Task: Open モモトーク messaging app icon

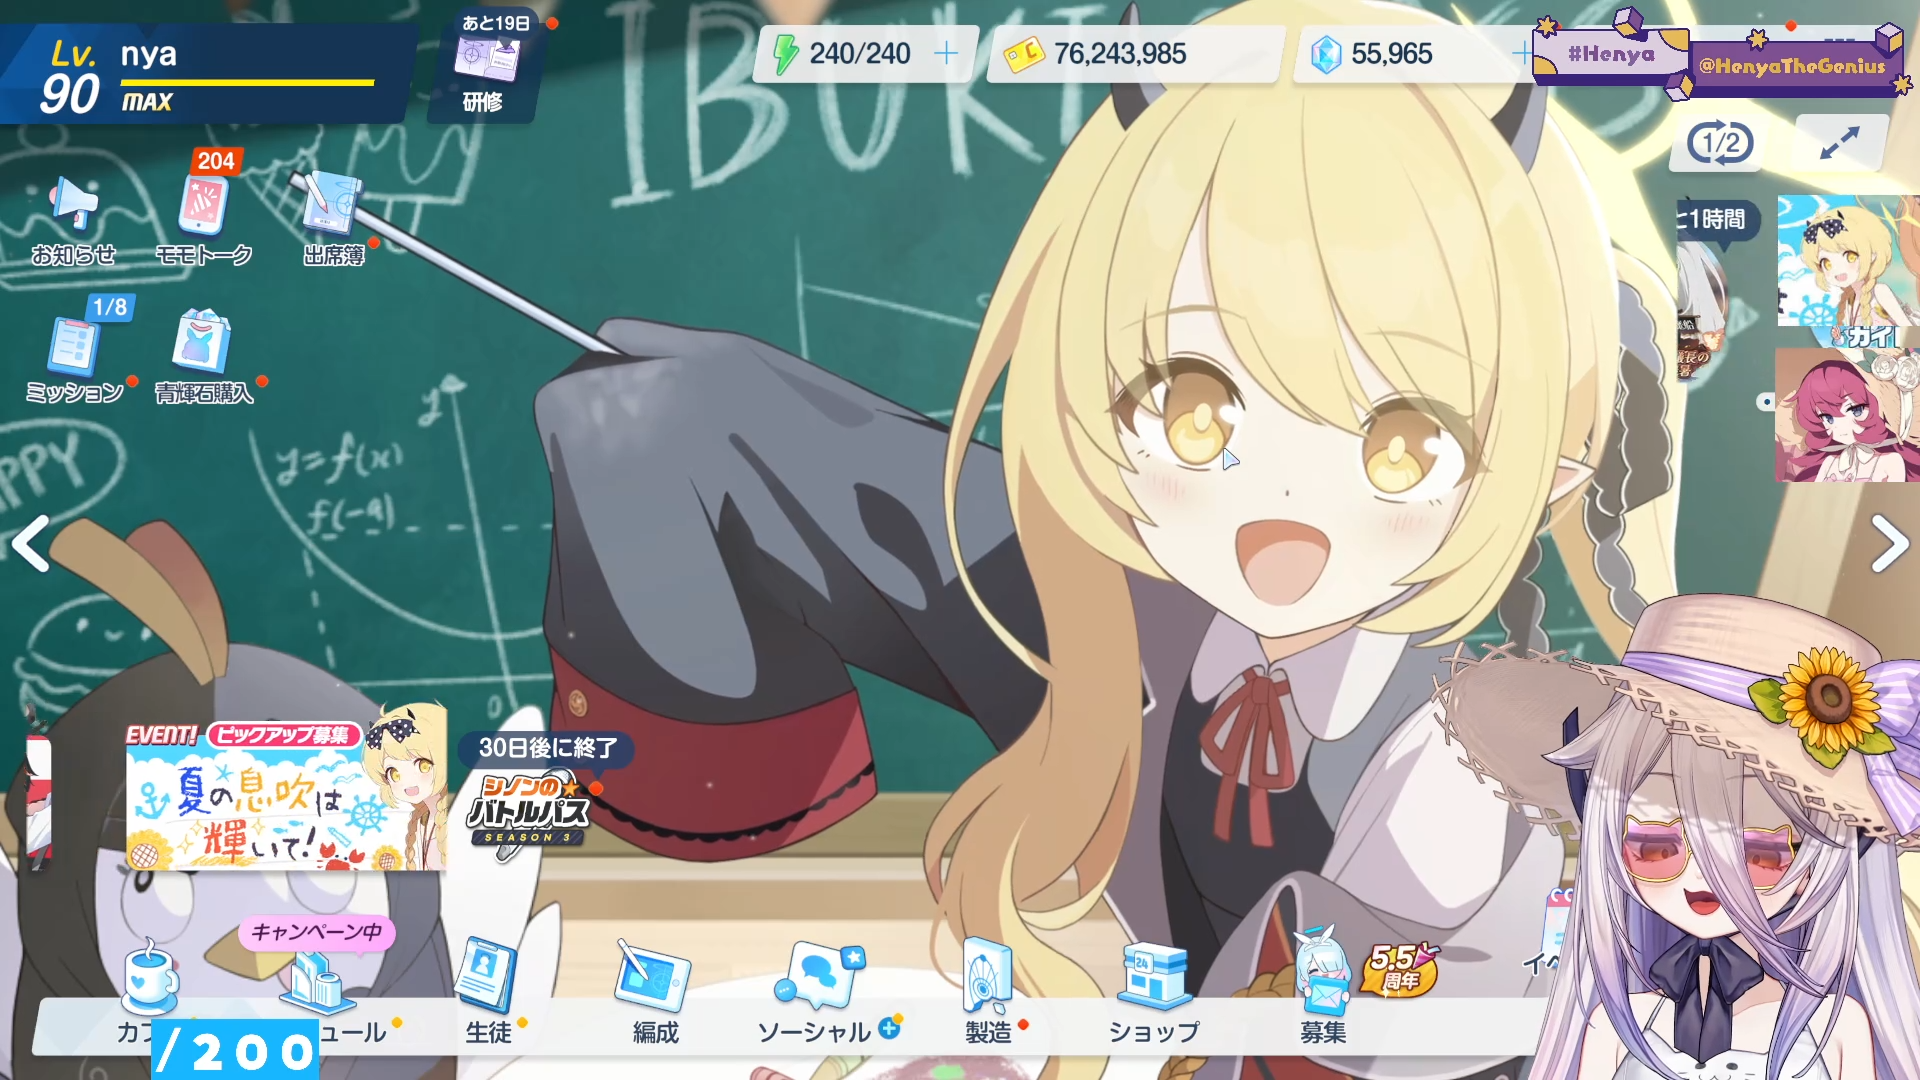Action: point(204,221)
